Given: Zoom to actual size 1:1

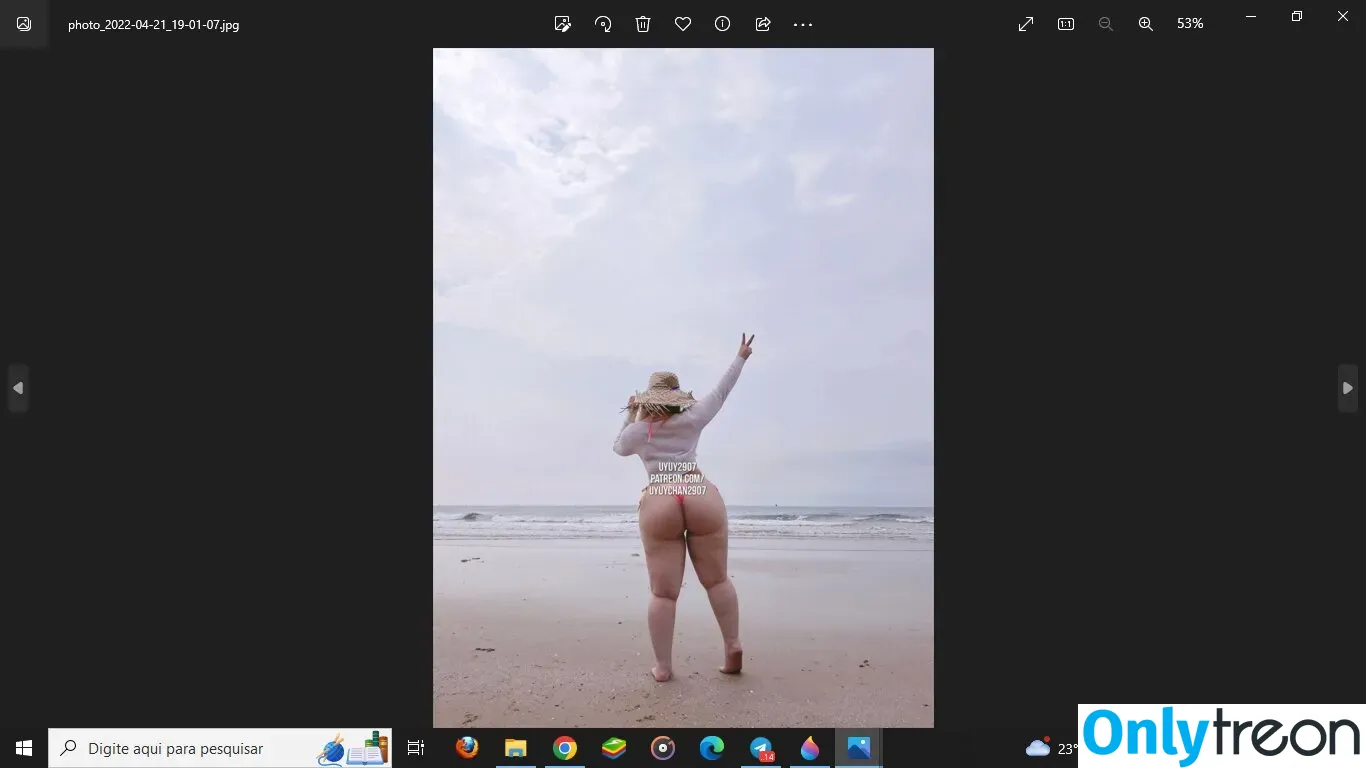Looking at the screenshot, I should point(1066,24).
